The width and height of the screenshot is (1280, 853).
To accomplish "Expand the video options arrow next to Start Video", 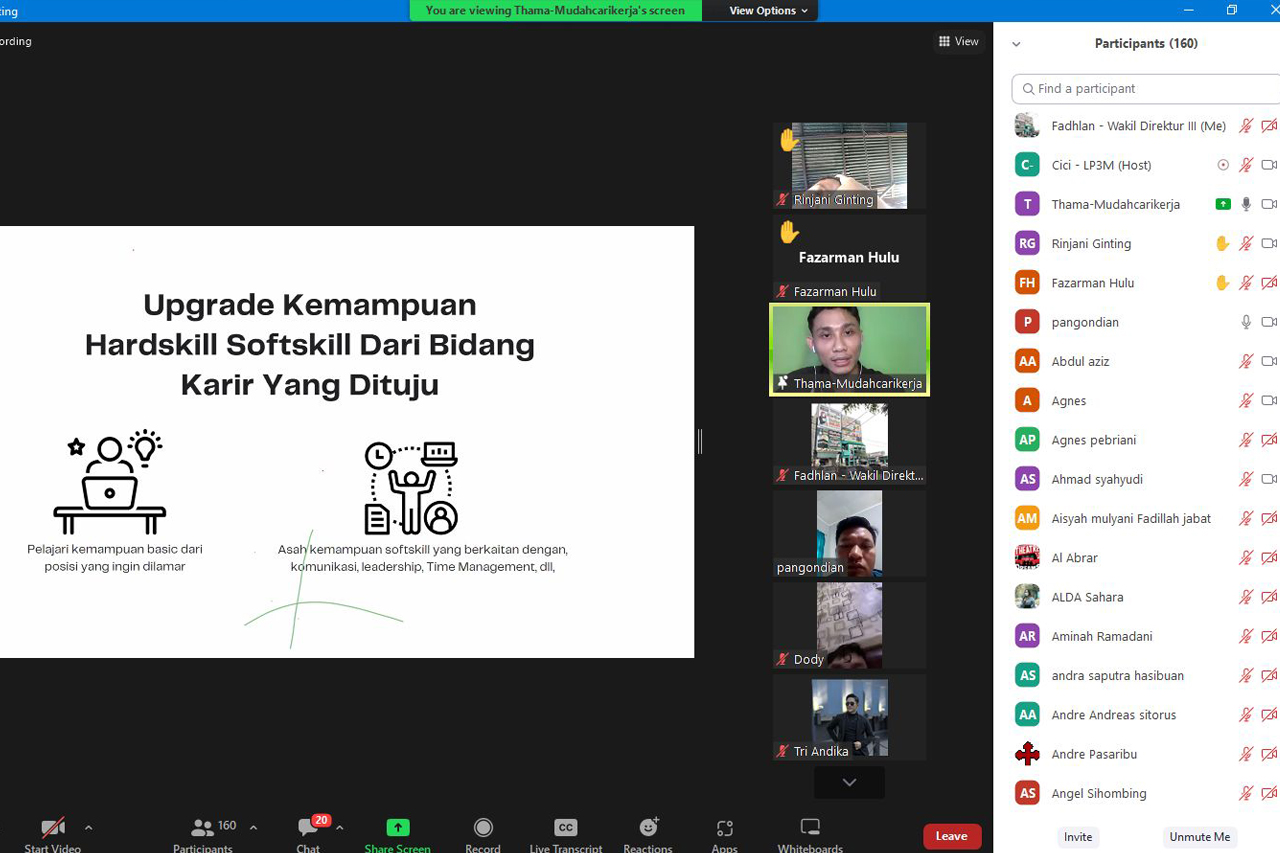I will pos(89,828).
